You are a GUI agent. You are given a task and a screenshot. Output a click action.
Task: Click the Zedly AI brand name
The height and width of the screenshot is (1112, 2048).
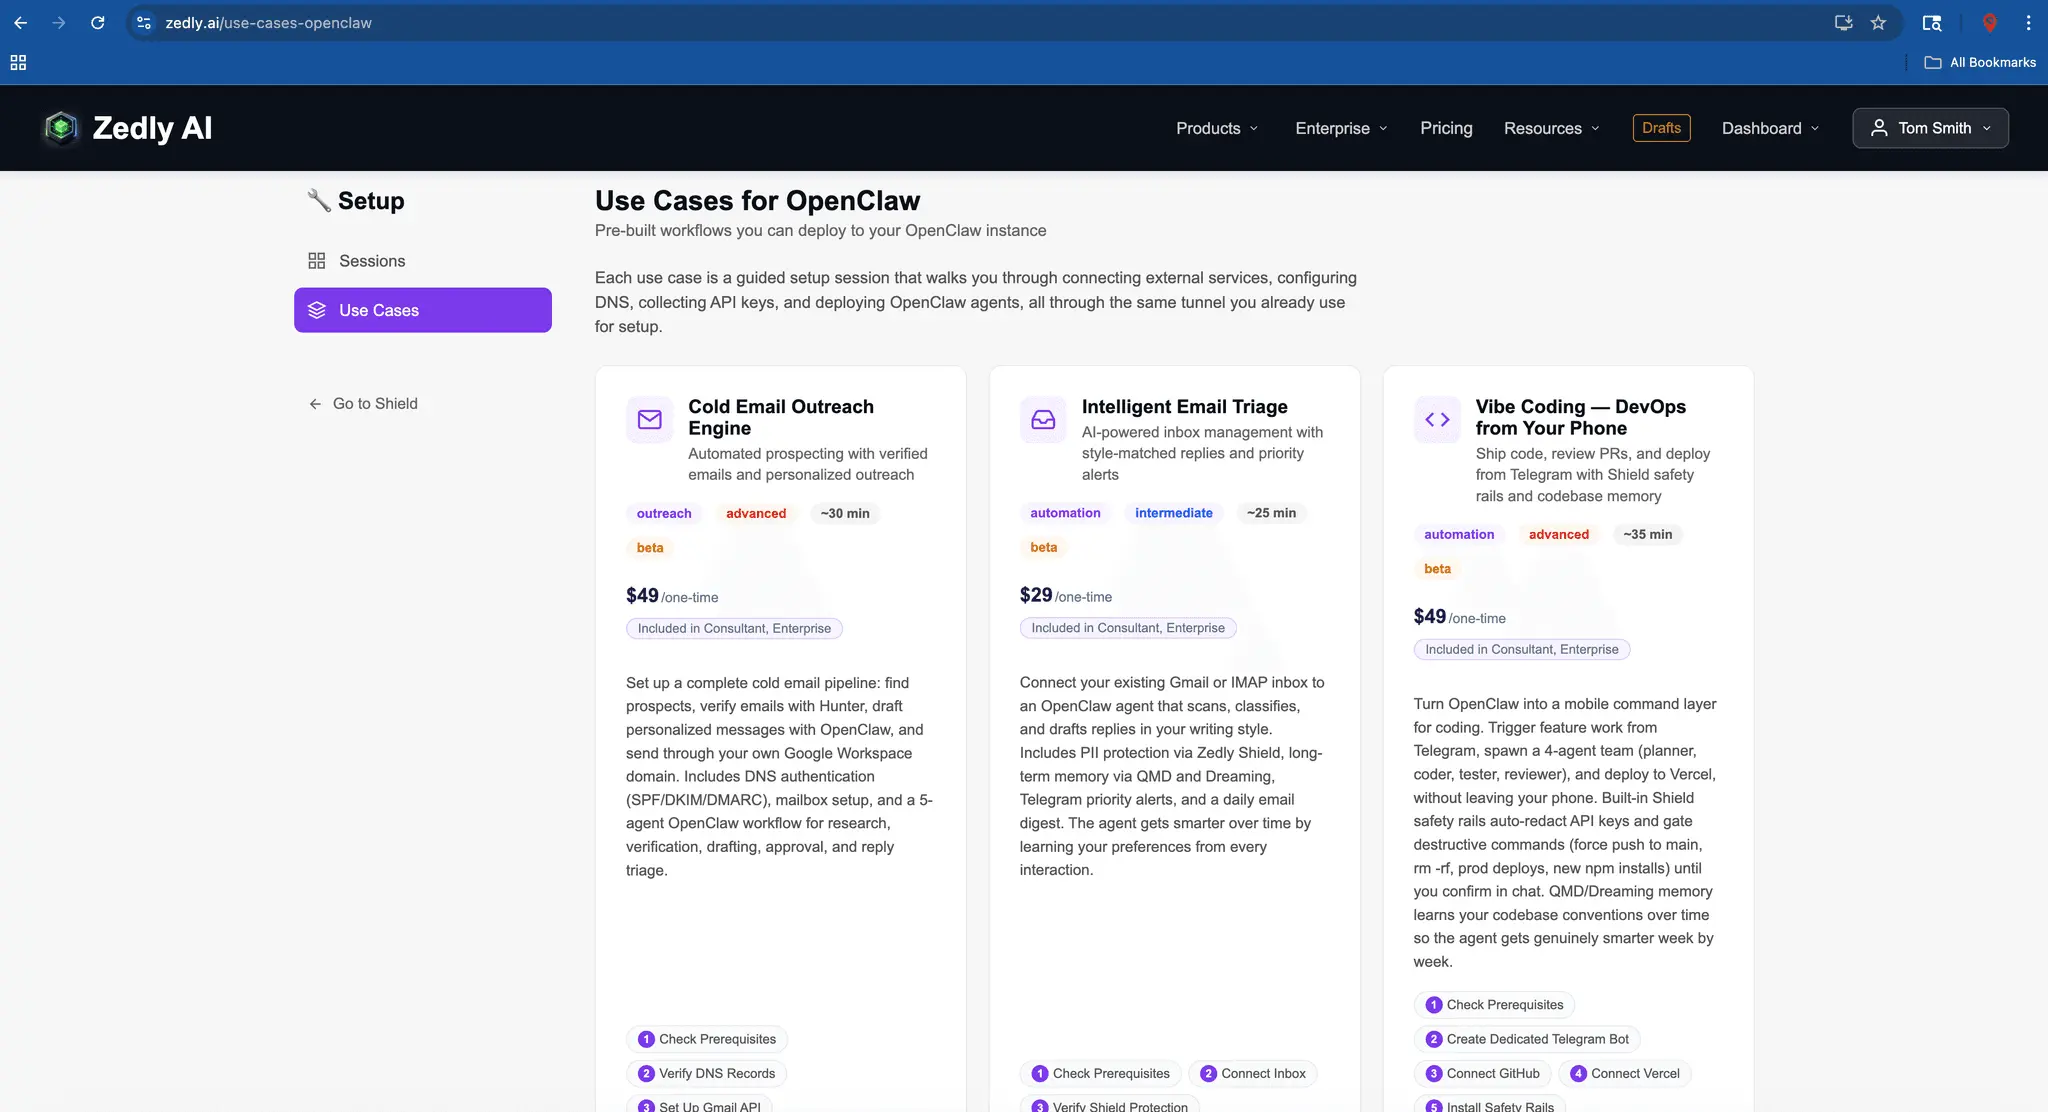pos(152,128)
